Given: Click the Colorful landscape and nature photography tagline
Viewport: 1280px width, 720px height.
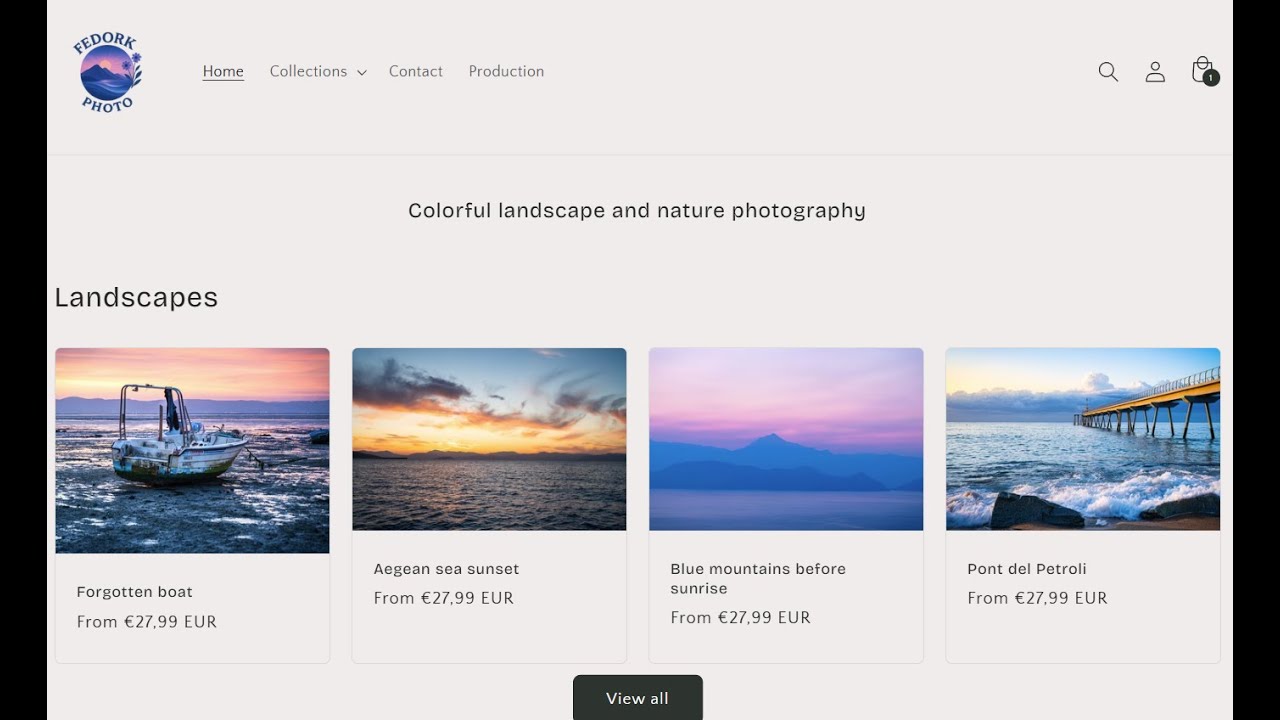Looking at the screenshot, I should click(x=637, y=211).
